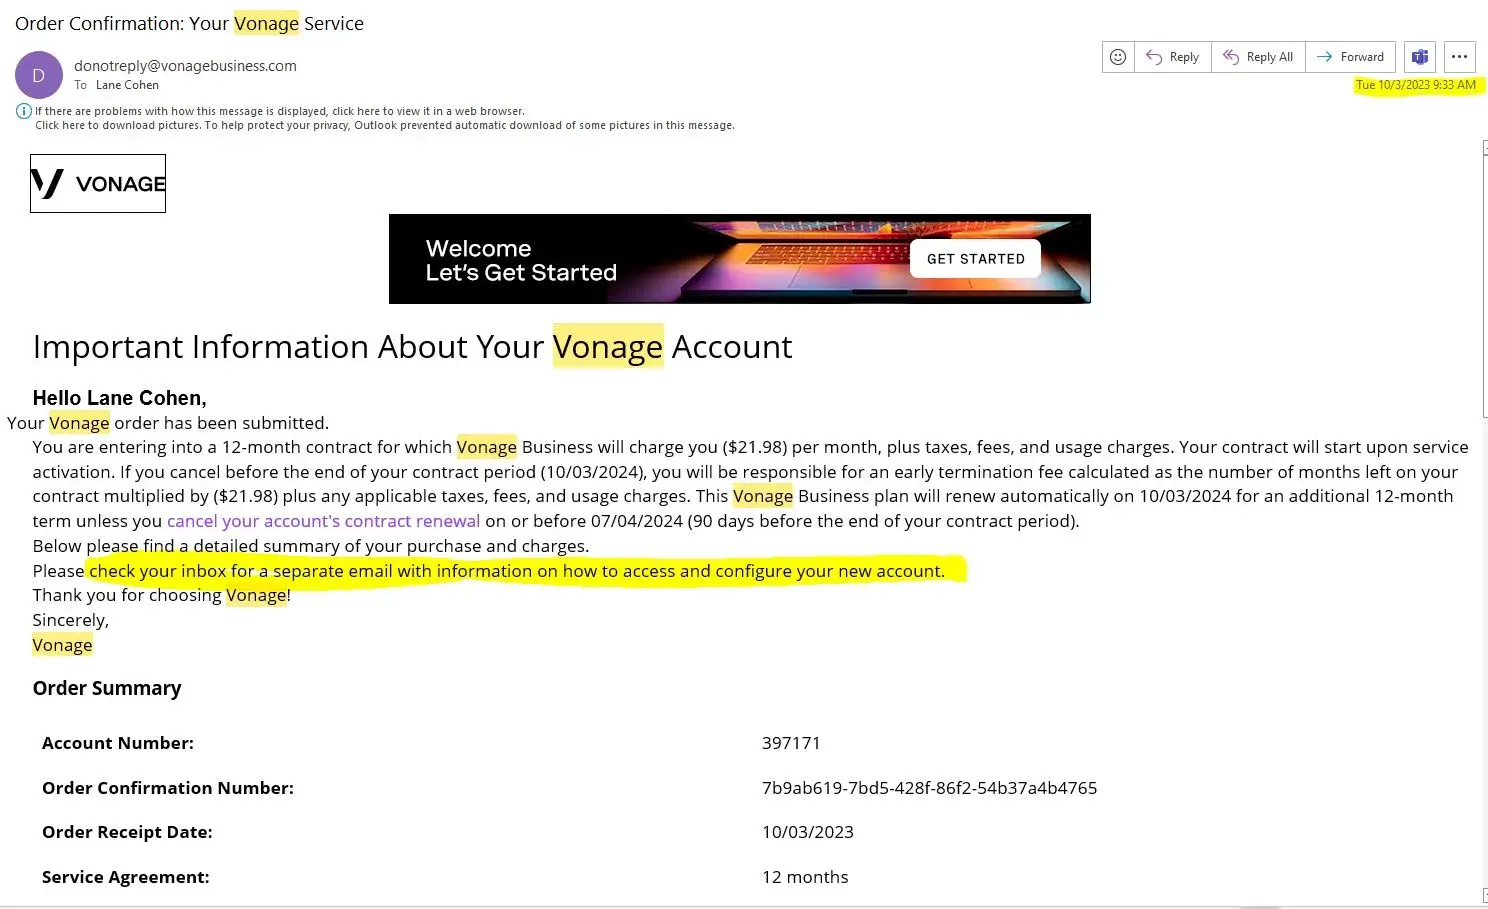Click the Hello Lane Cohen greeting

pos(119,398)
